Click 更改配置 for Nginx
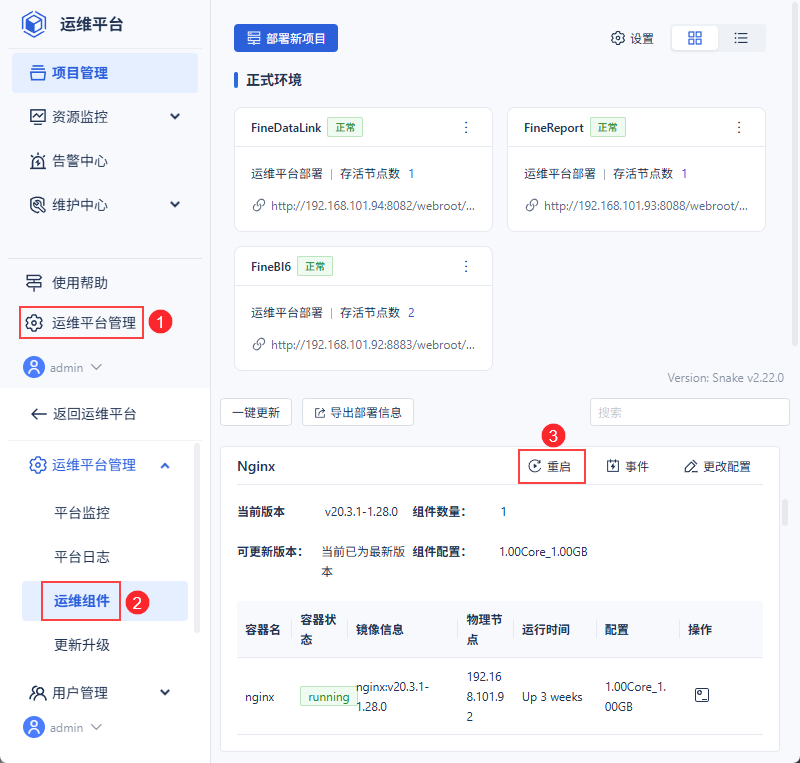 pos(717,466)
